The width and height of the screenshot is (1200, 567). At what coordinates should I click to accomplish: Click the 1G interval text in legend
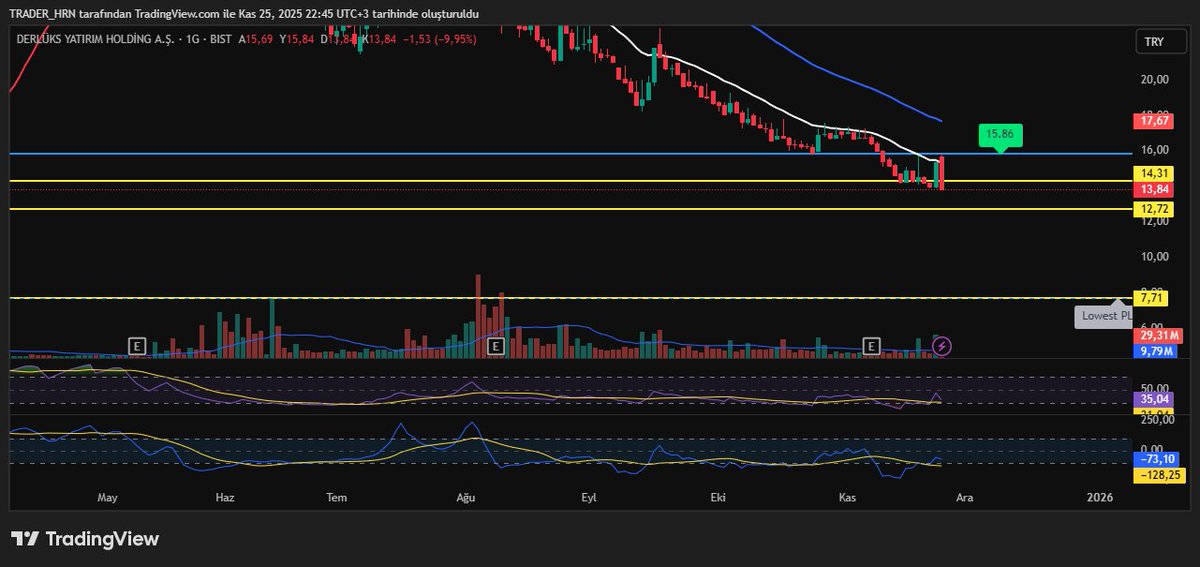click(192, 39)
